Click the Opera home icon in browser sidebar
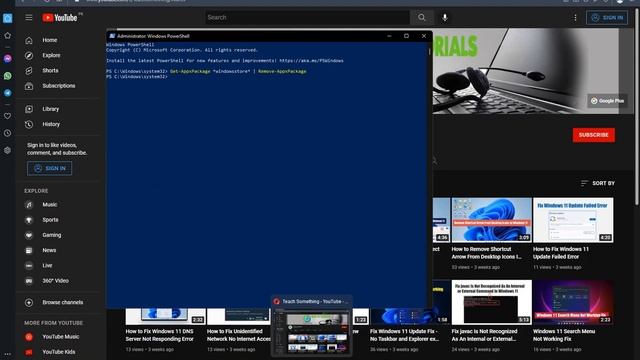Screen dimensions: 640x360 (x=7, y=18)
